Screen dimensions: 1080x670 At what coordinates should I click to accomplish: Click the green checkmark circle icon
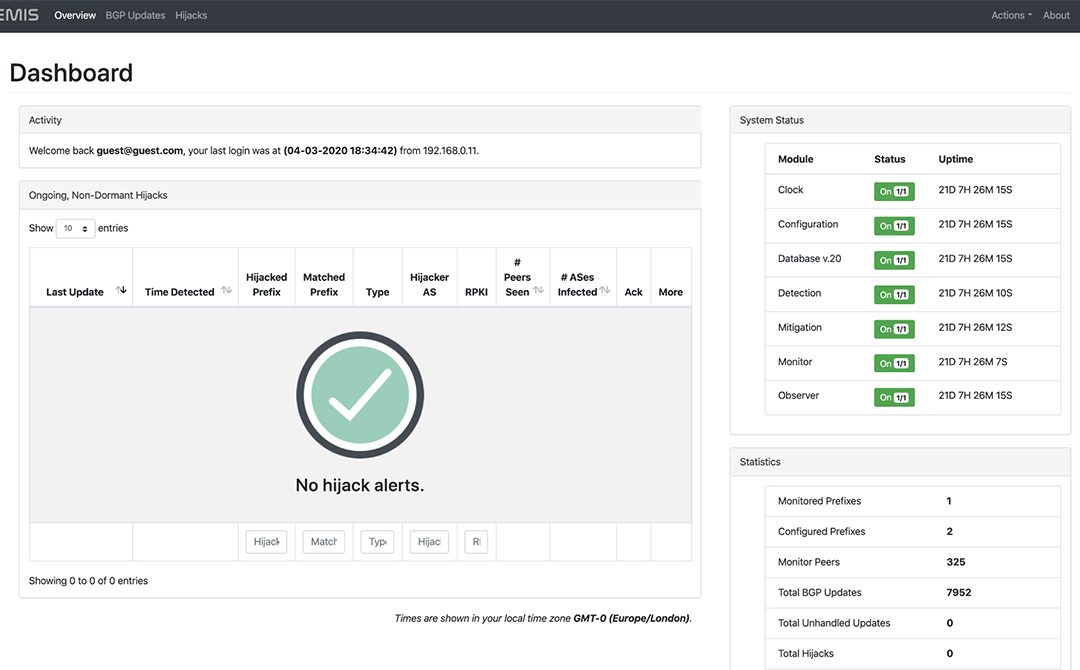tap(360, 395)
